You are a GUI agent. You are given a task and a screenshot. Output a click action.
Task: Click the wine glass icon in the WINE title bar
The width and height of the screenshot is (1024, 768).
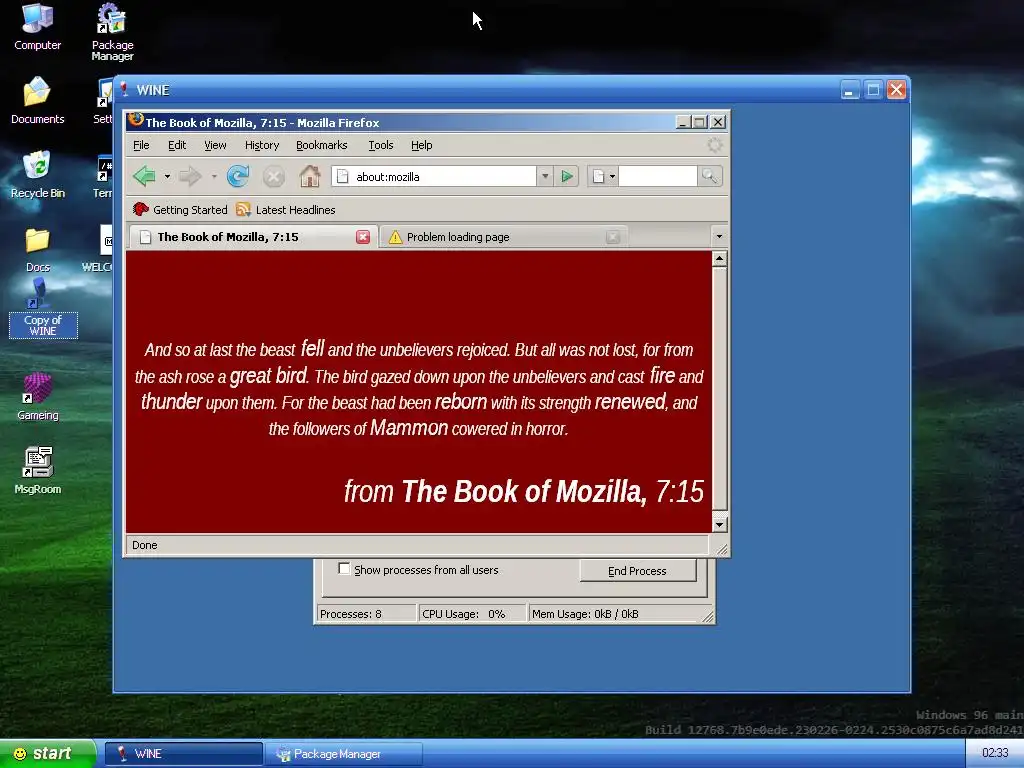pos(124,89)
